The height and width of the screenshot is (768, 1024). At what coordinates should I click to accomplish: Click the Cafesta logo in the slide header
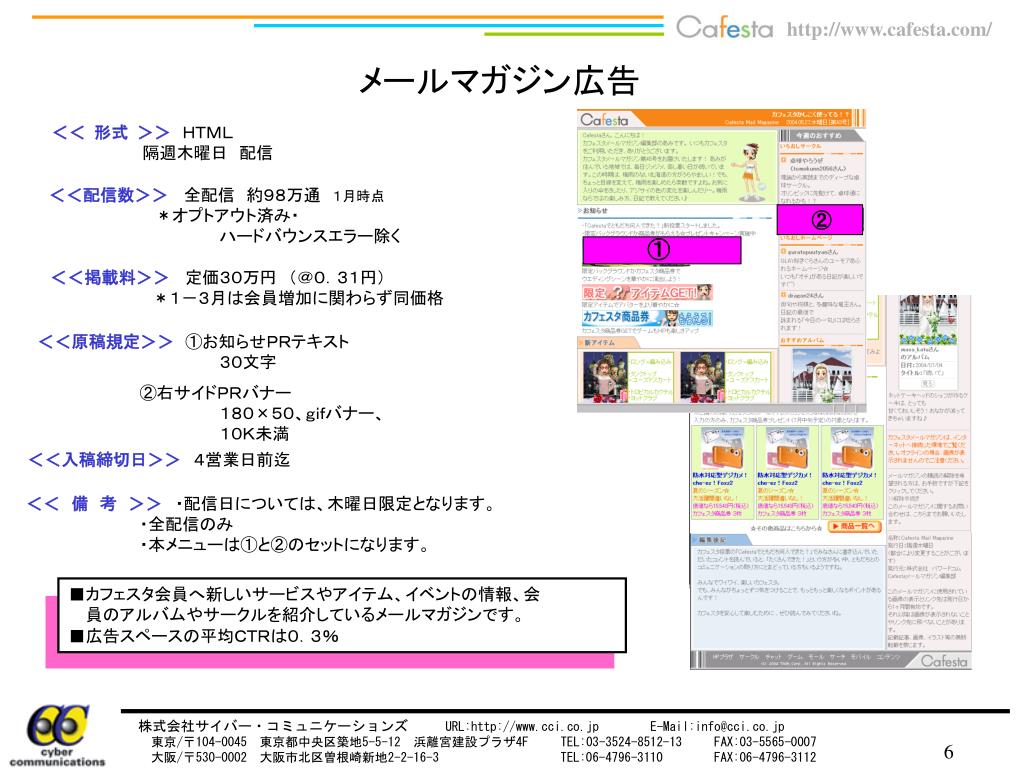[x=724, y=28]
